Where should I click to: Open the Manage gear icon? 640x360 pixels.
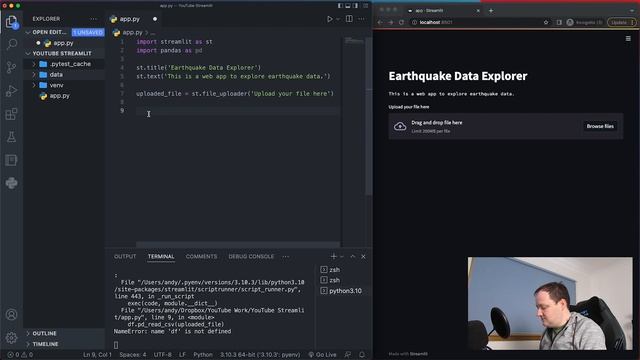[x=11, y=338]
